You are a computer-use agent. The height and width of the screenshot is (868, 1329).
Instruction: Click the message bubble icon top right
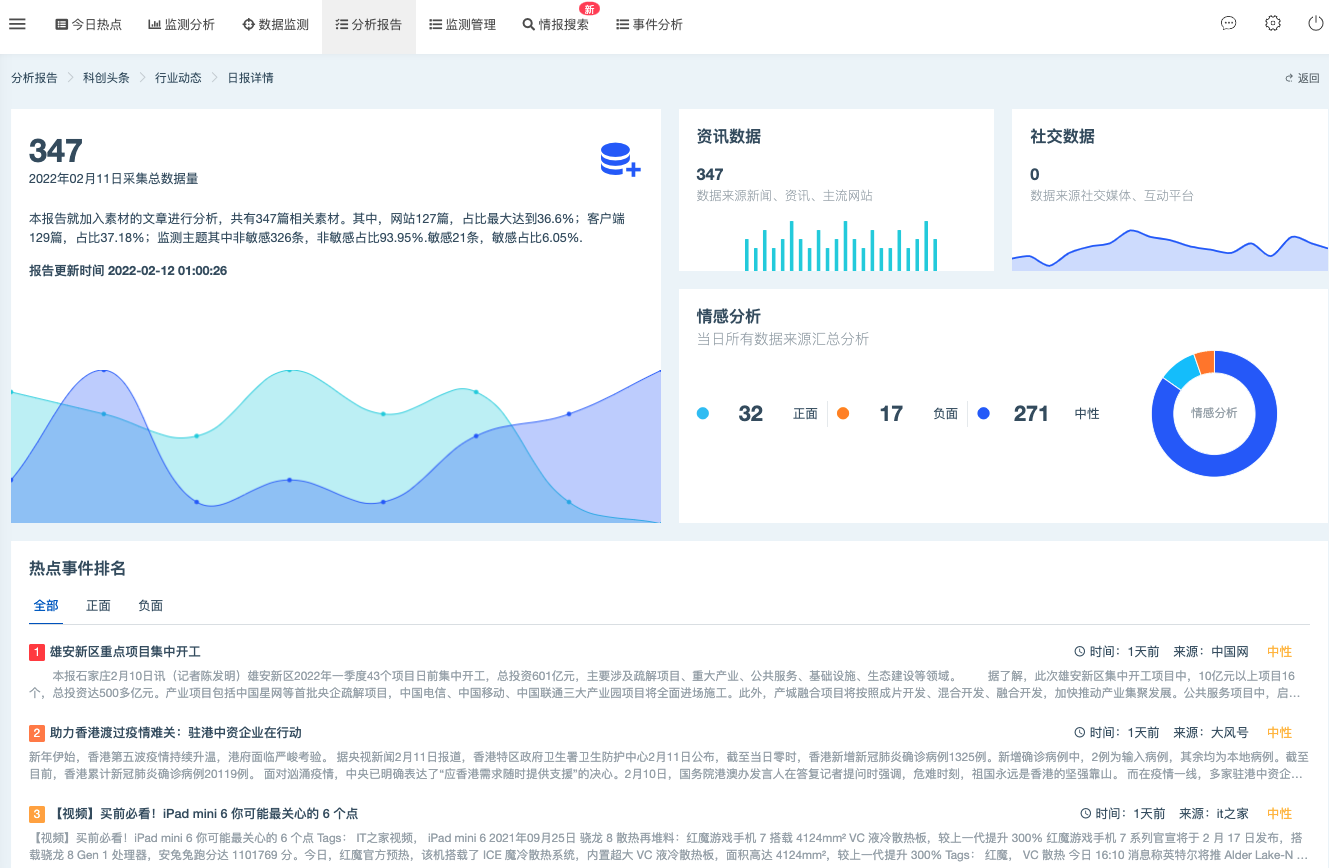coord(1228,23)
